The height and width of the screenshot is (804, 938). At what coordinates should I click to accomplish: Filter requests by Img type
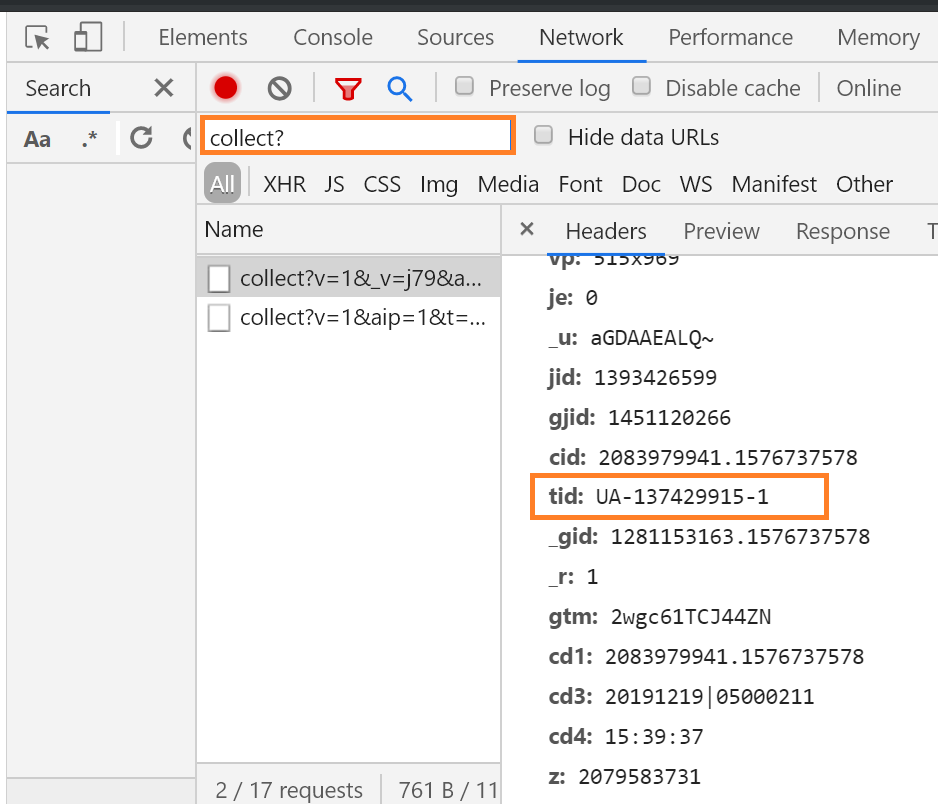pos(438,184)
